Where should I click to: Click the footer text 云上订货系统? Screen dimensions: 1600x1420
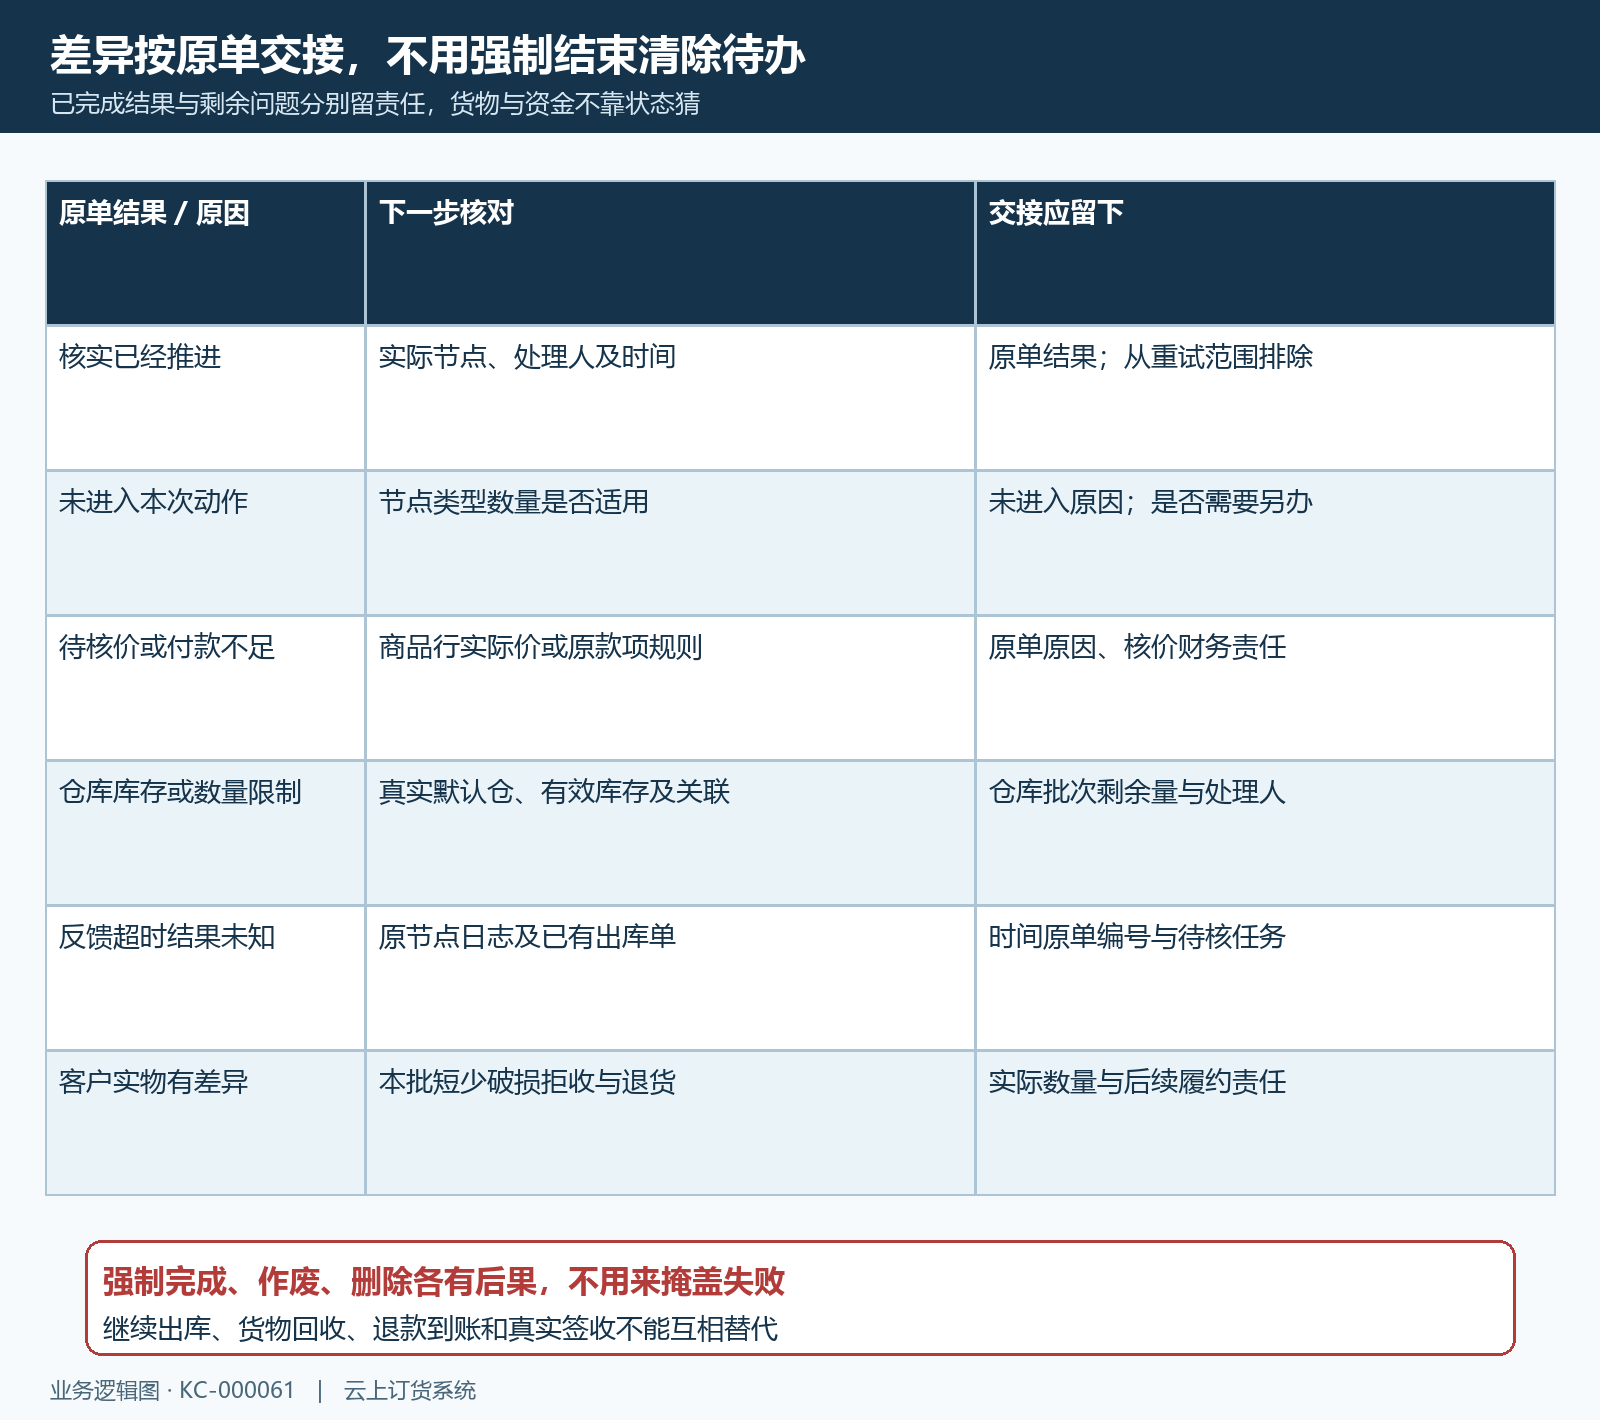(x=410, y=1390)
